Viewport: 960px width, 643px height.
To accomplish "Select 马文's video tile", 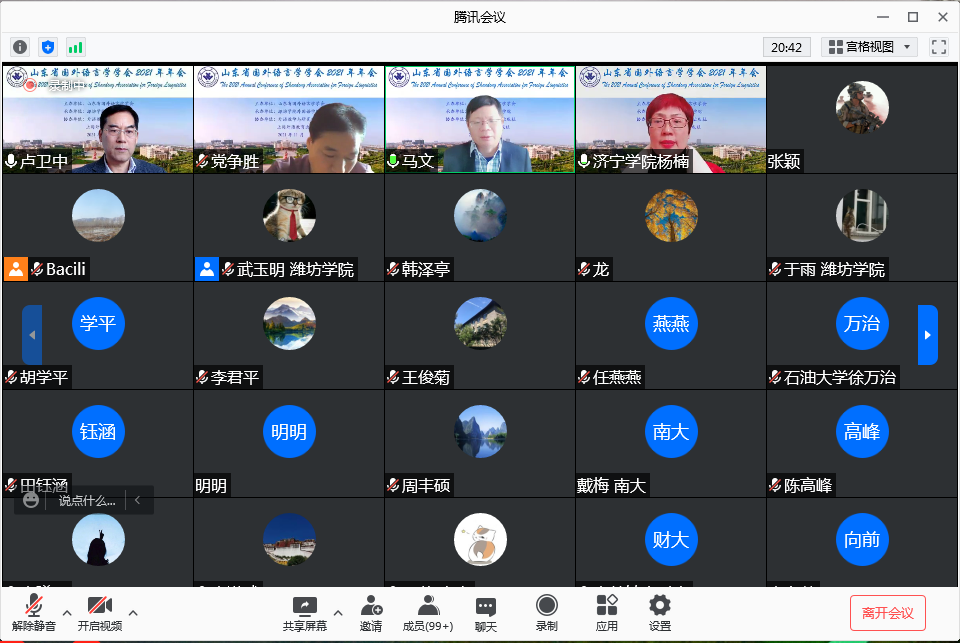I will tap(479, 119).
